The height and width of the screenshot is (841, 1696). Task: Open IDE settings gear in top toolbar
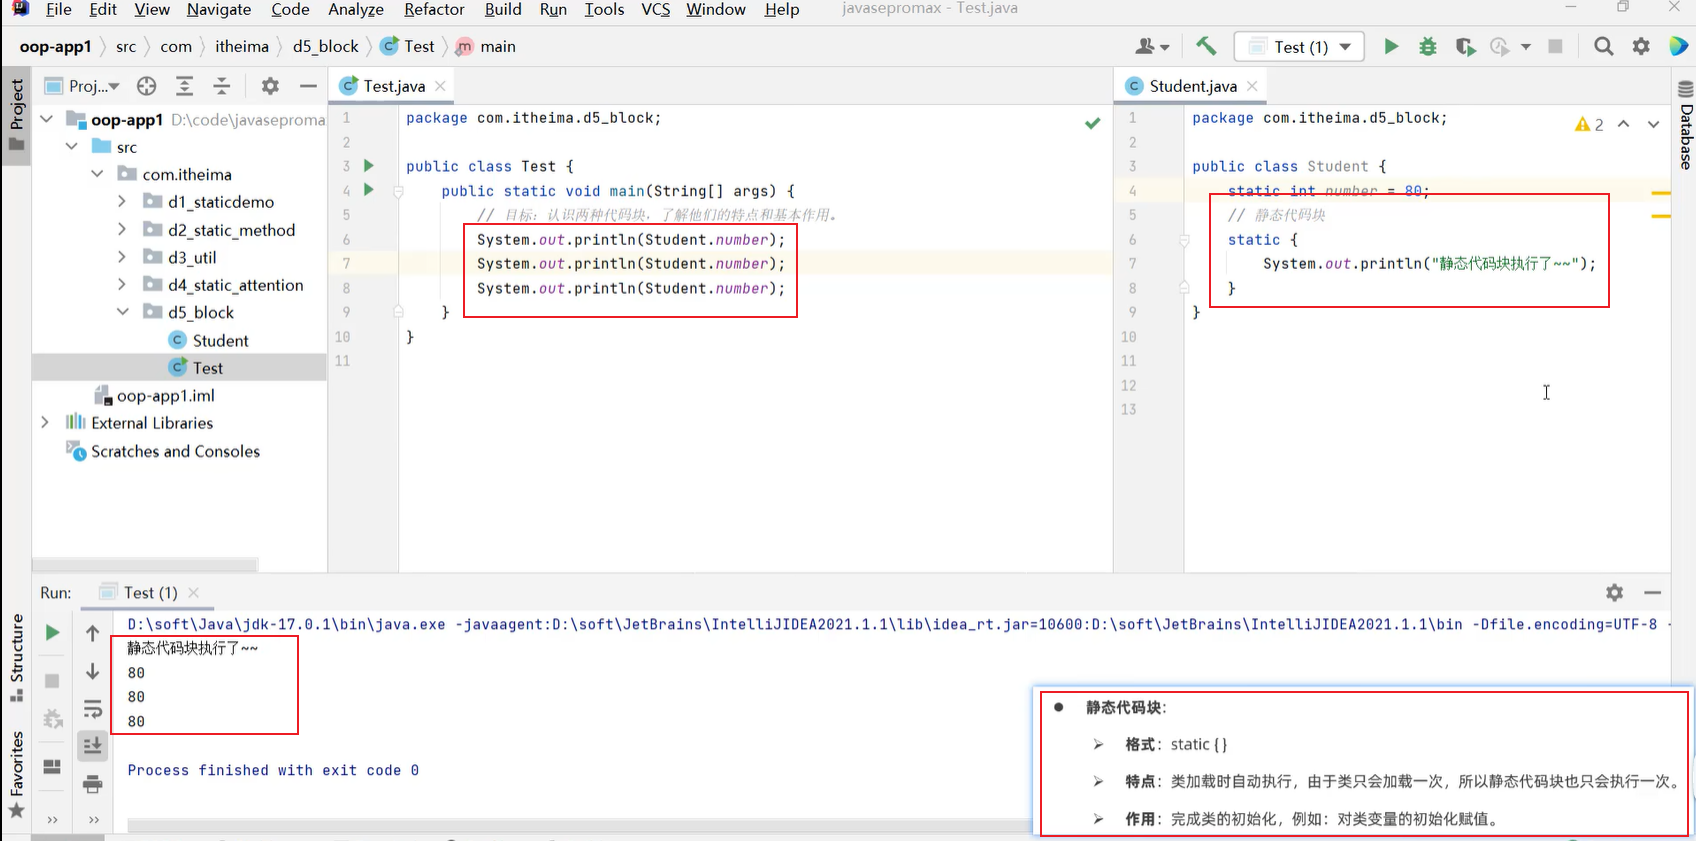coord(1641,46)
